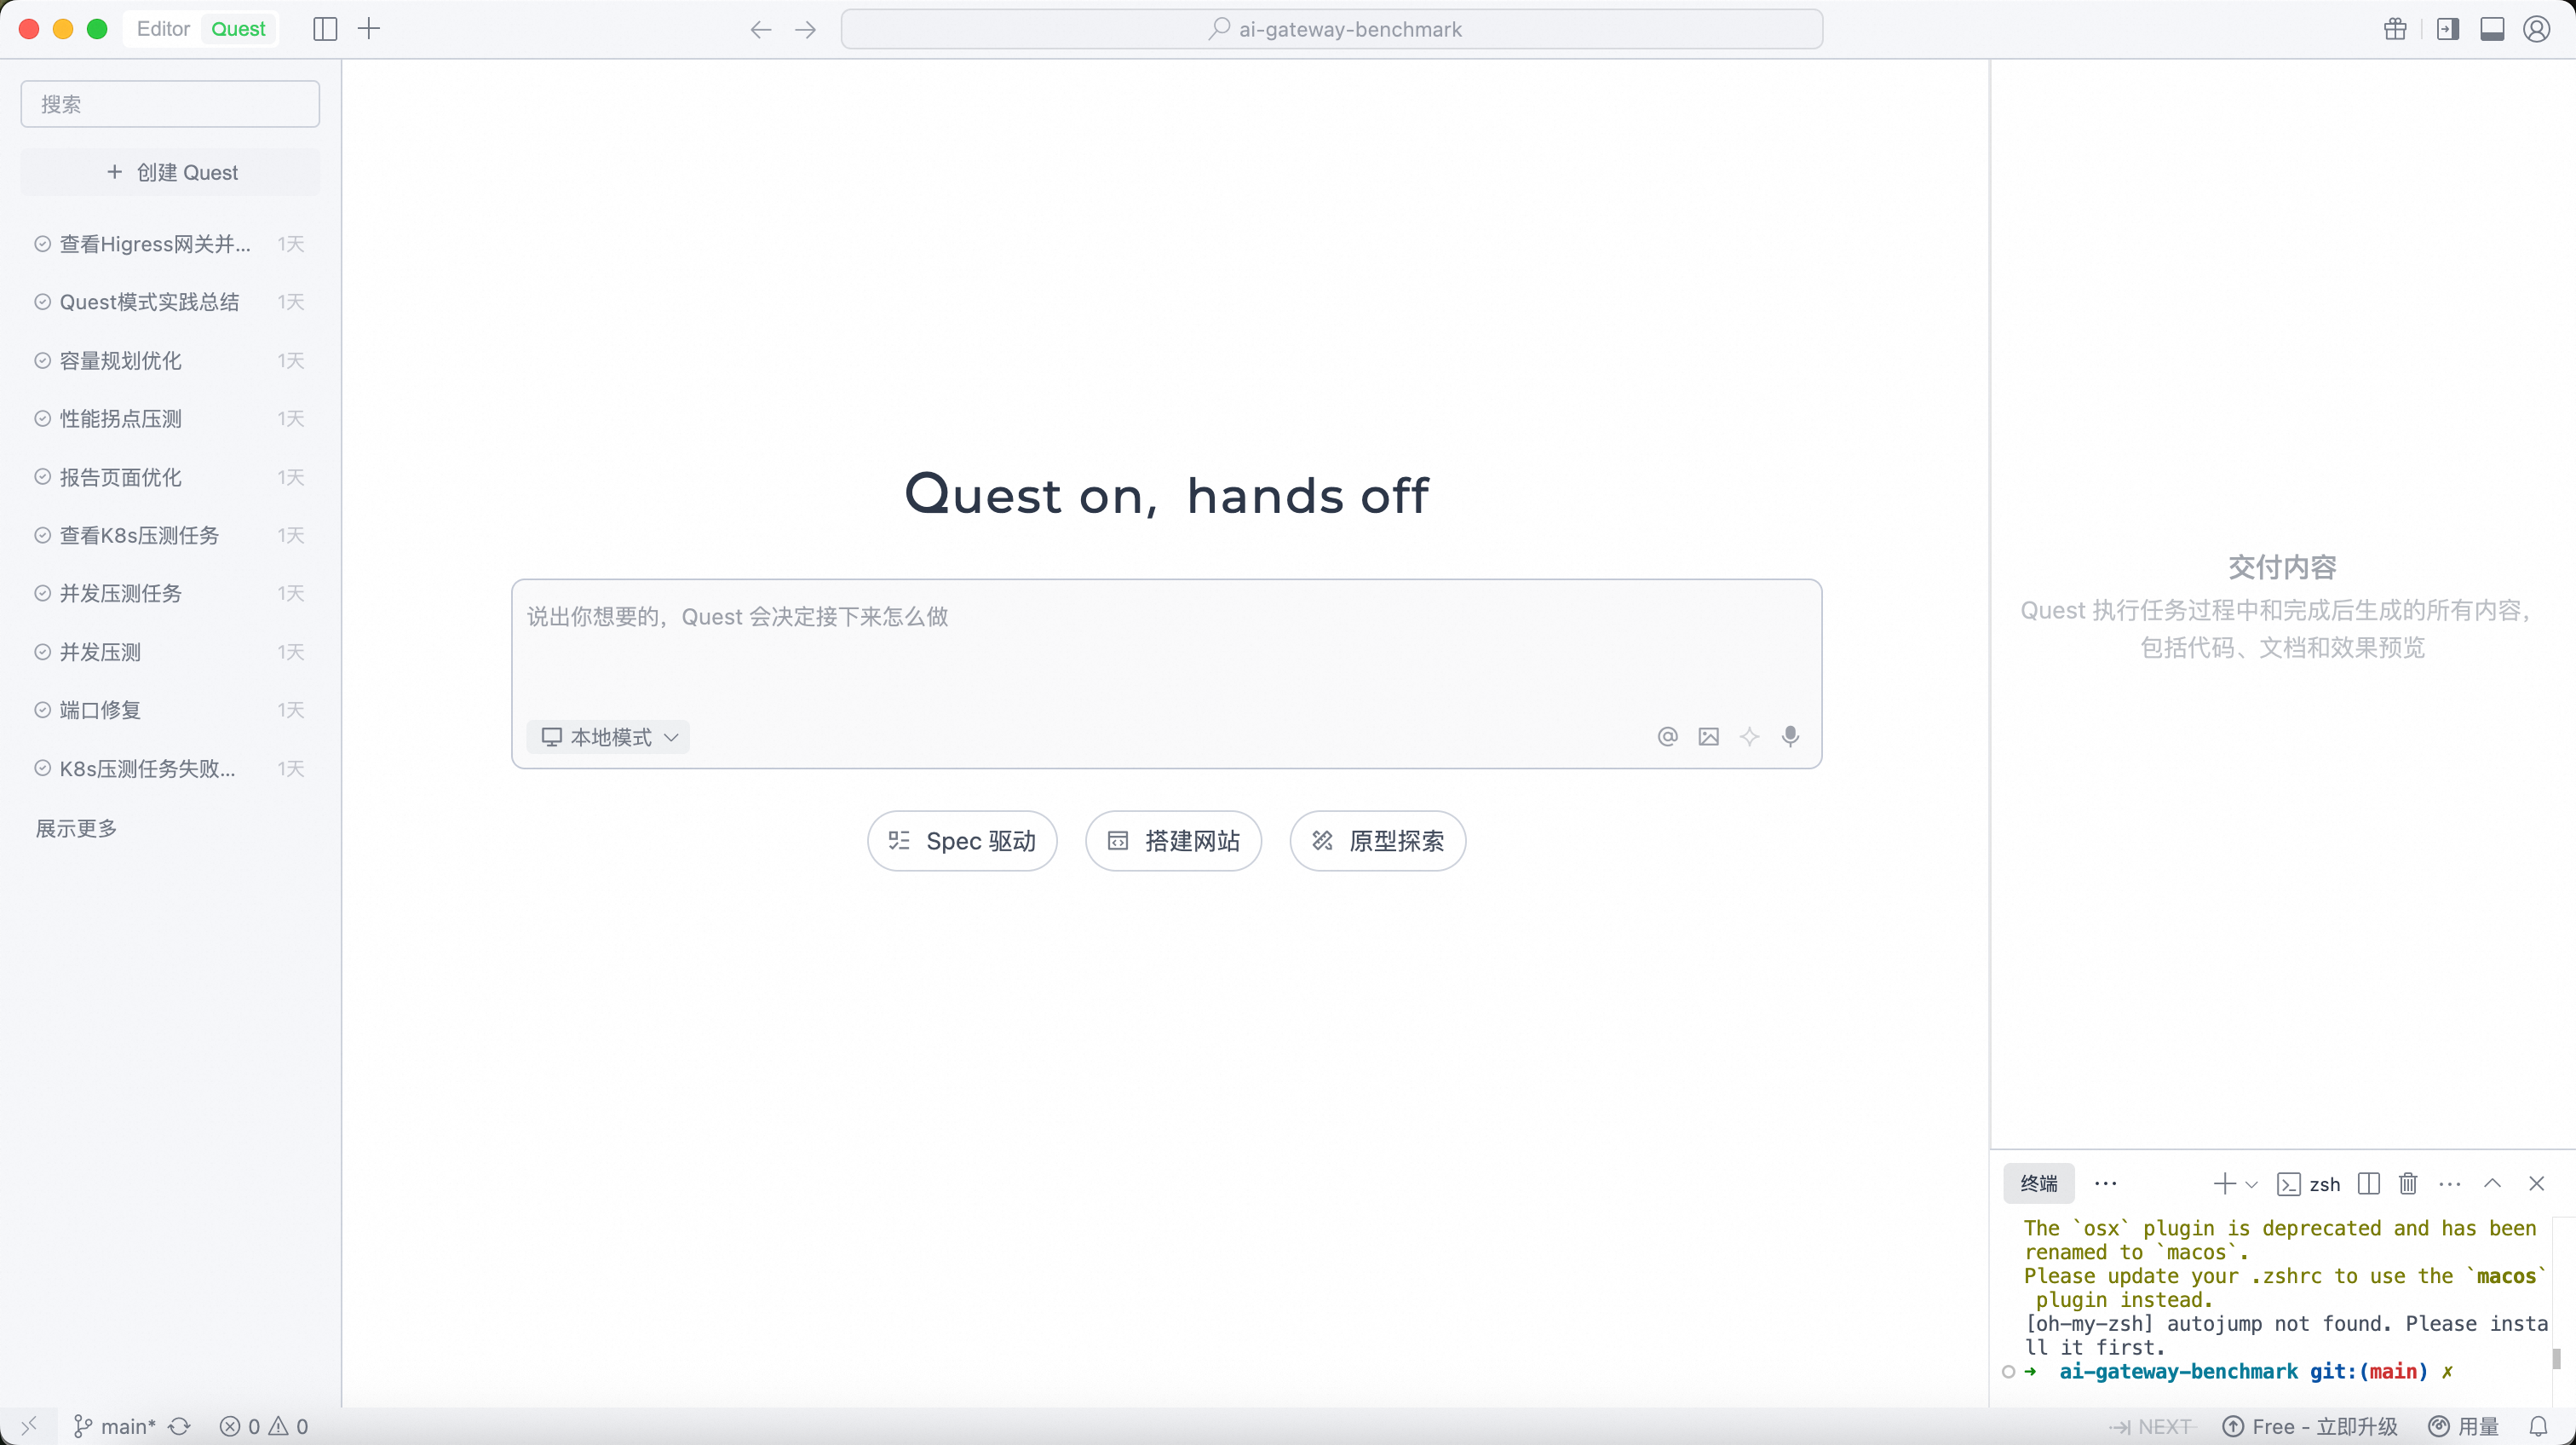Click the gift icon in title bar
The width and height of the screenshot is (2576, 1445).
(x=2395, y=29)
